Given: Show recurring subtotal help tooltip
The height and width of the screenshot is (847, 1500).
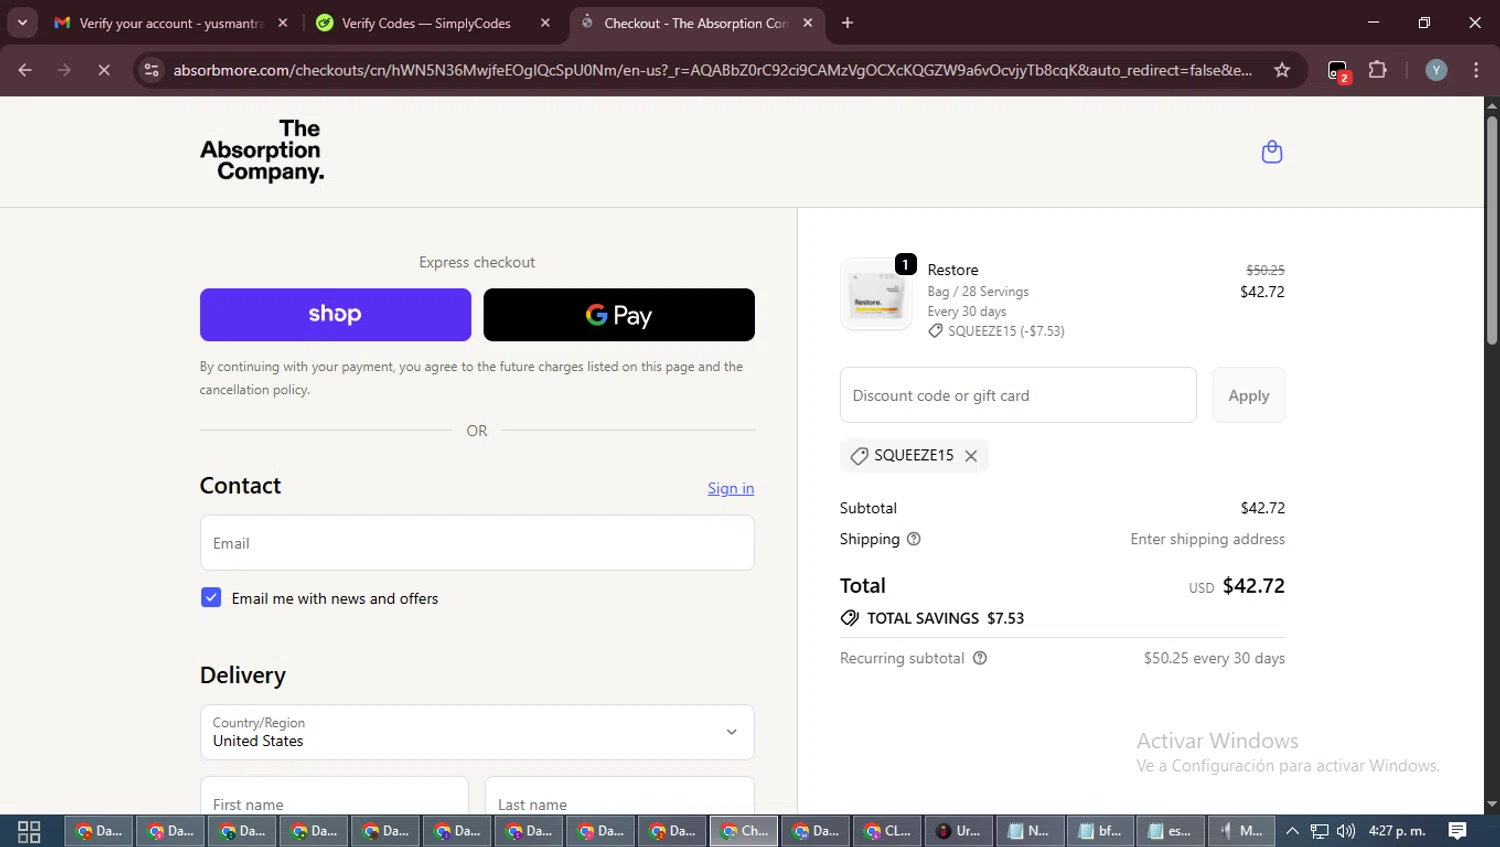Looking at the screenshot, I should pyautogui.click(x=980, y=658).
